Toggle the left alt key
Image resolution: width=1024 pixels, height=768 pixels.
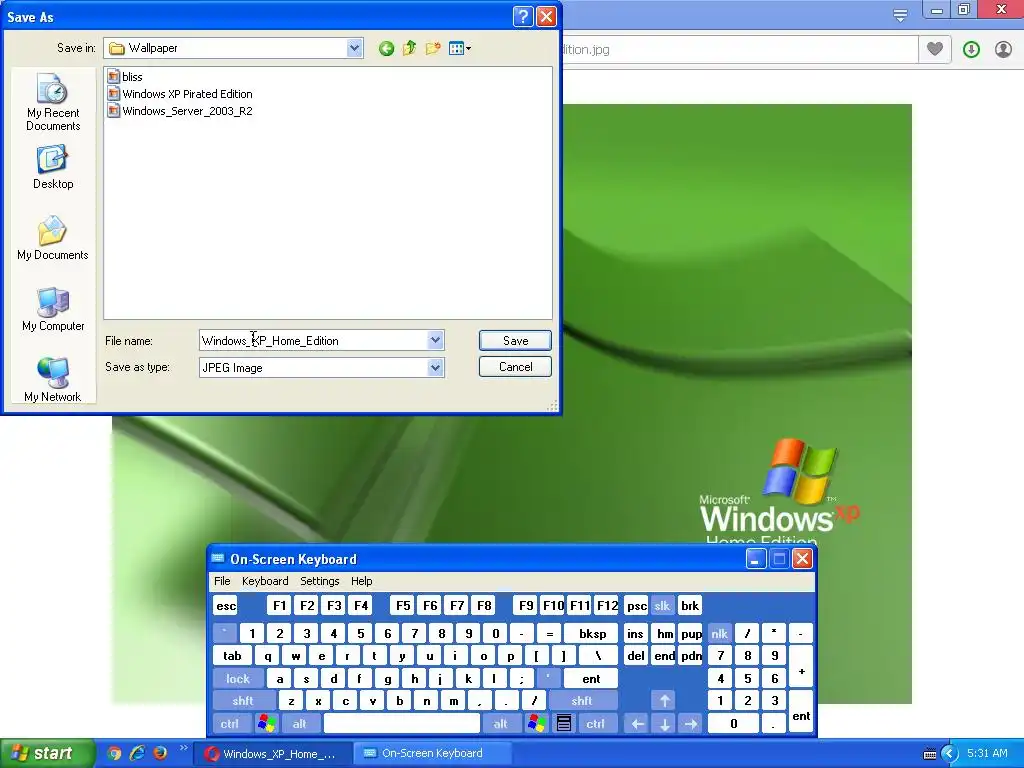point(300,724)
